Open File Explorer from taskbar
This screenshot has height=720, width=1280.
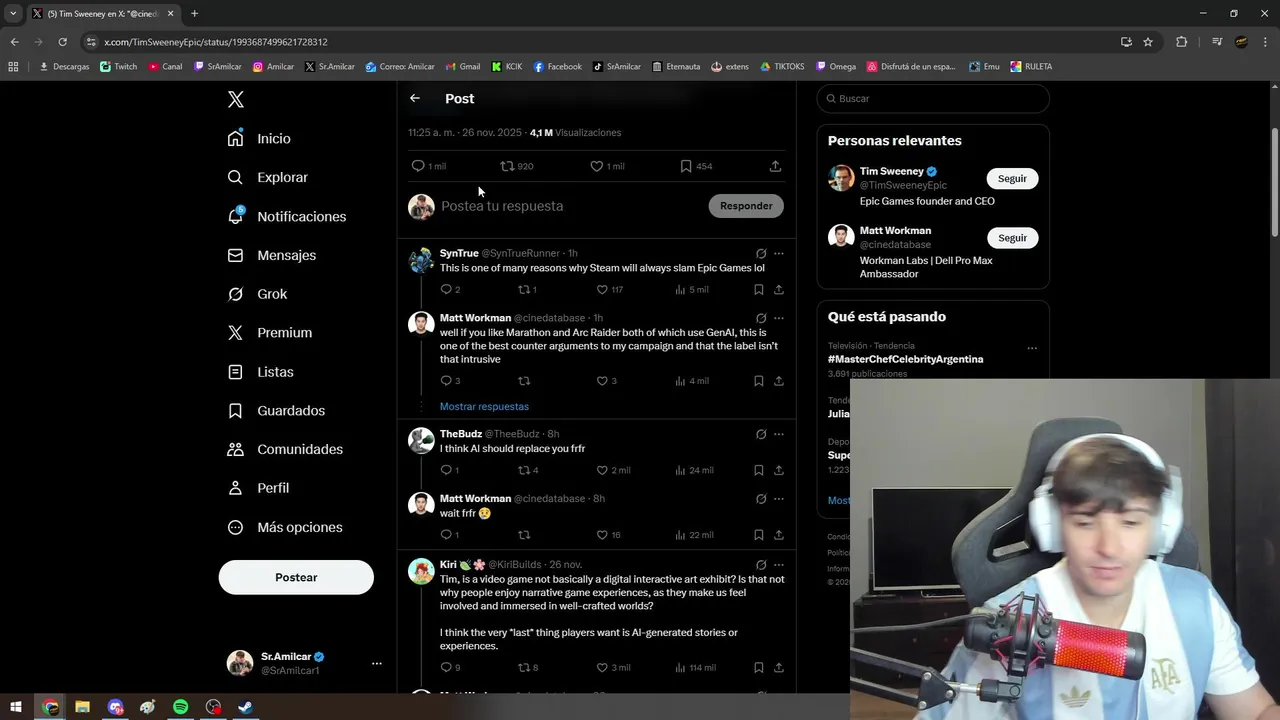click(82, 707)
